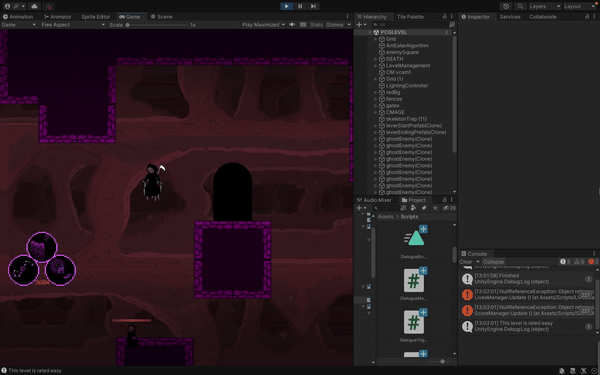Expand the DEATH object in Hierarchy
The width and height of the screenshot is (600, 375).
point(376,59)
